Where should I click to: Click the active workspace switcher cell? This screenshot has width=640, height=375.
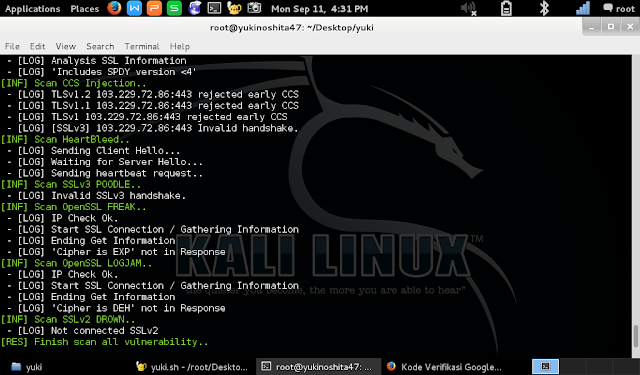click(x=545, y=366)
